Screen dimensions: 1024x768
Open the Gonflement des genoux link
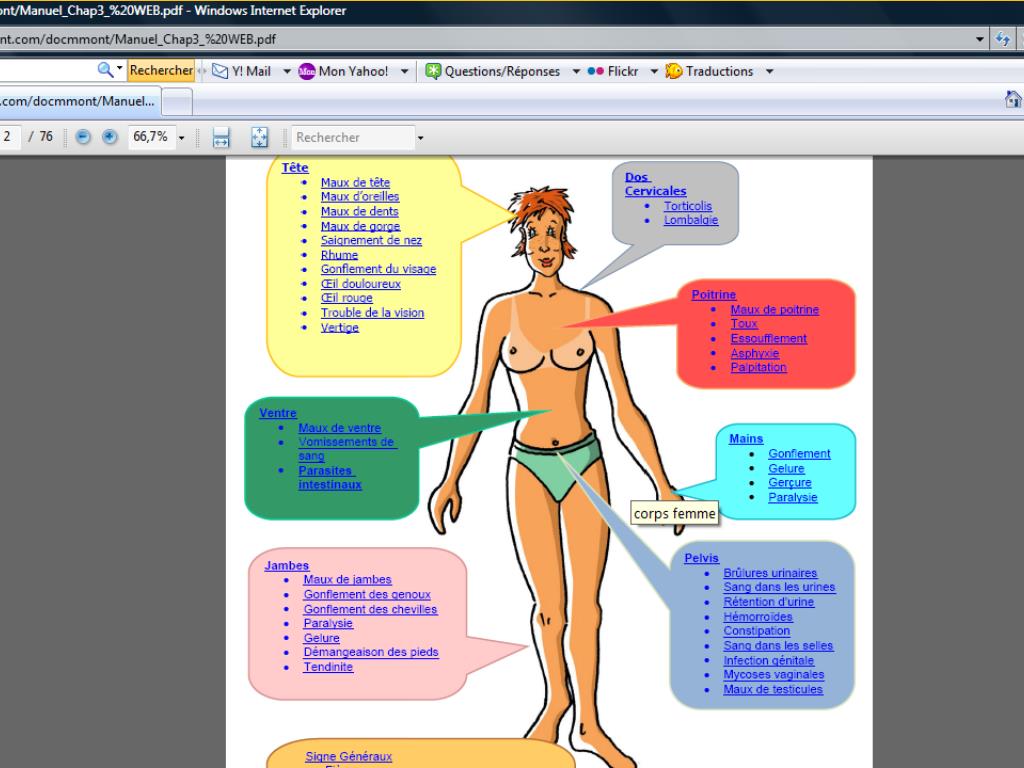[x=367, y=595]
